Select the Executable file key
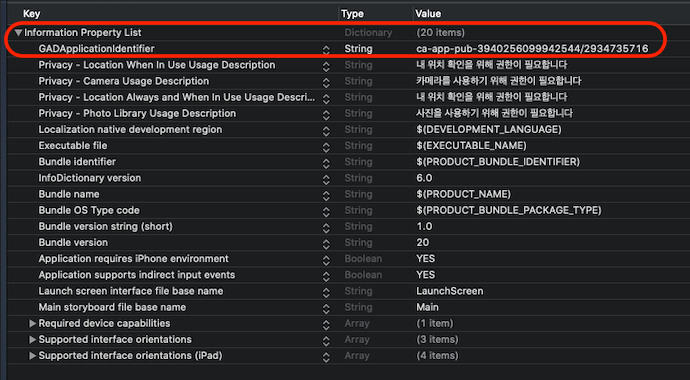 73,146
